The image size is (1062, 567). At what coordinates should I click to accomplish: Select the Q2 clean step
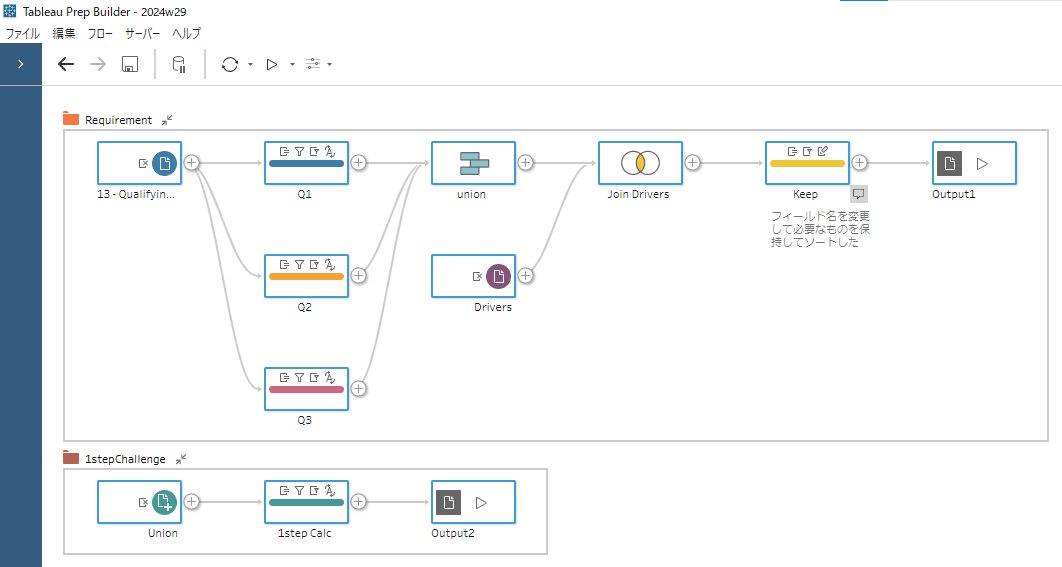[x=306, y=276]
